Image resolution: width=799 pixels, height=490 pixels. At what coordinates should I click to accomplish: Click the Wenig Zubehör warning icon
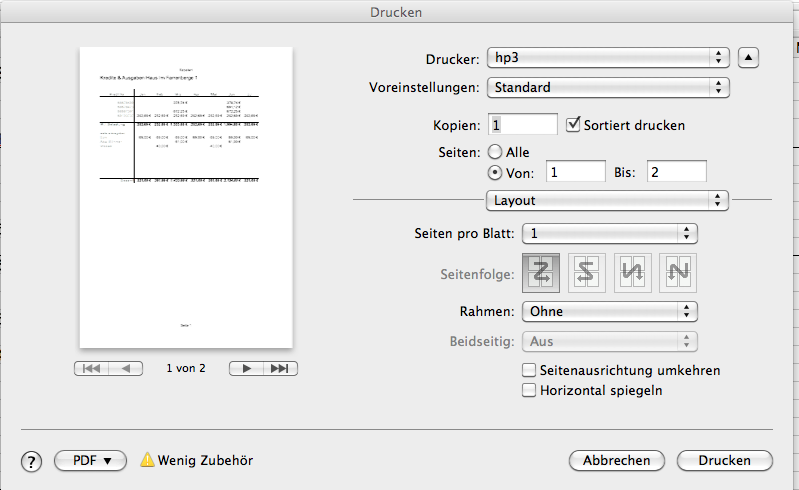(147, 460)
